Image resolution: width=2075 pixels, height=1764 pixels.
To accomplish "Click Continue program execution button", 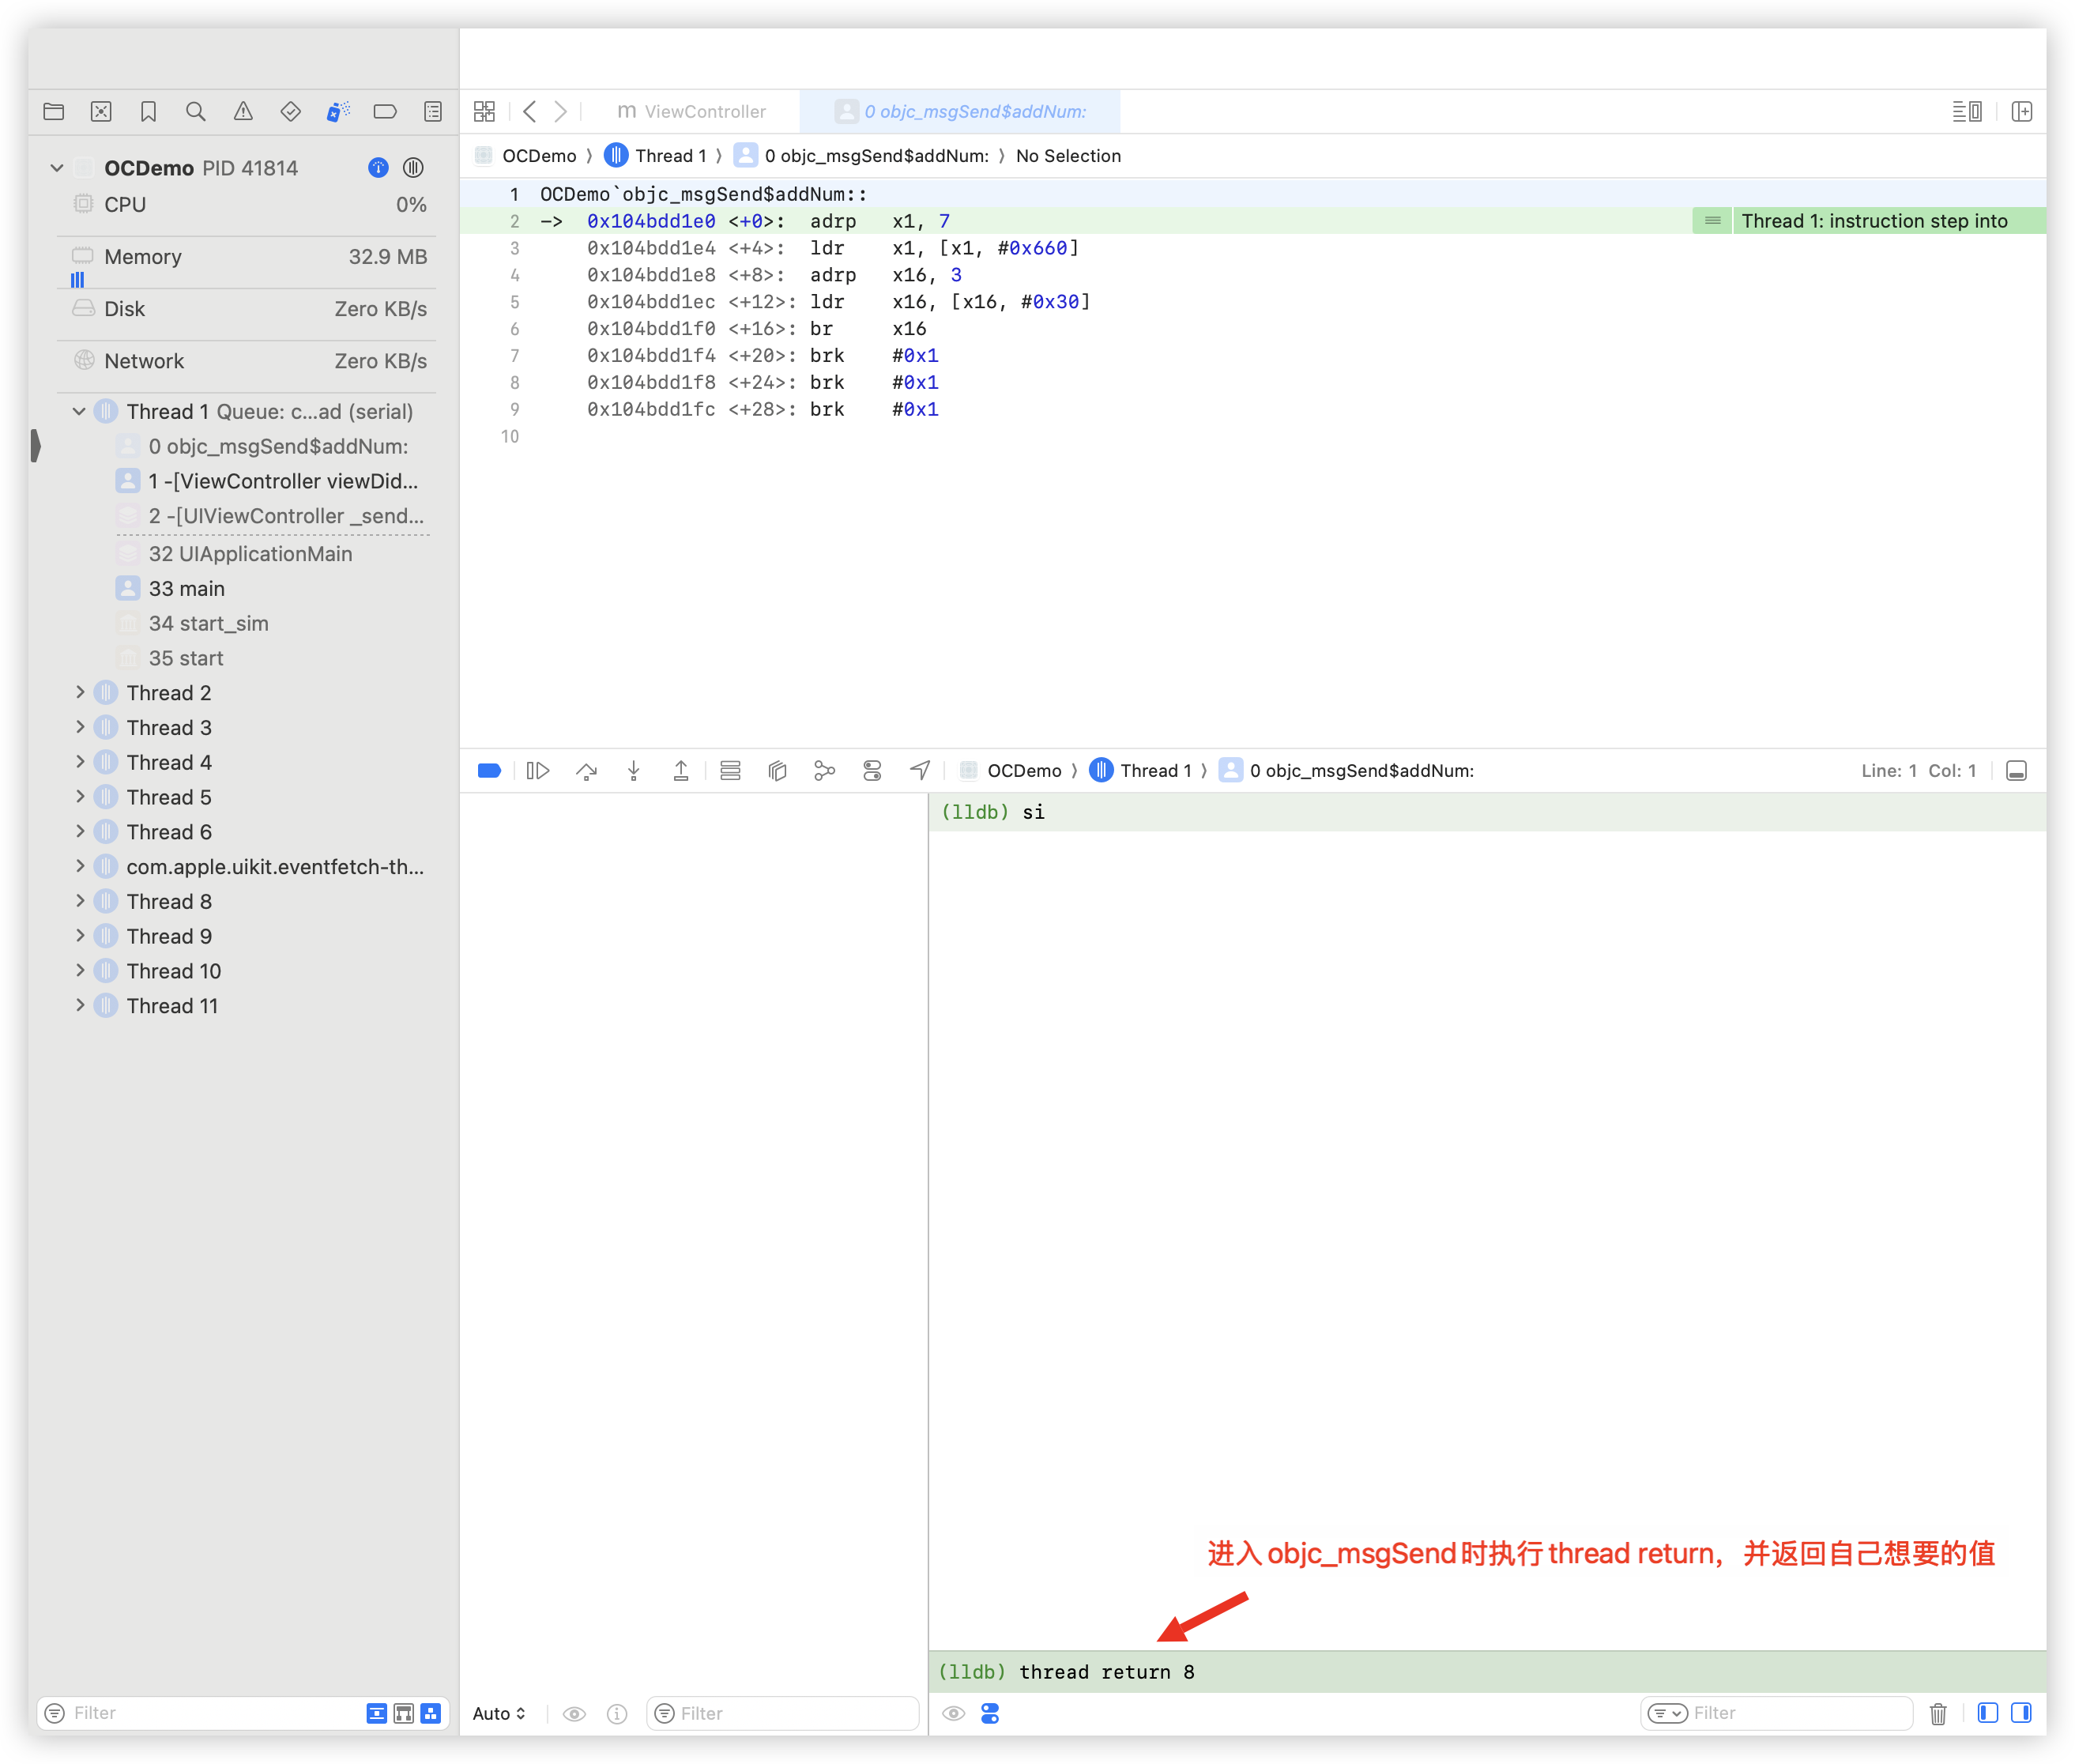I will 538,770.
